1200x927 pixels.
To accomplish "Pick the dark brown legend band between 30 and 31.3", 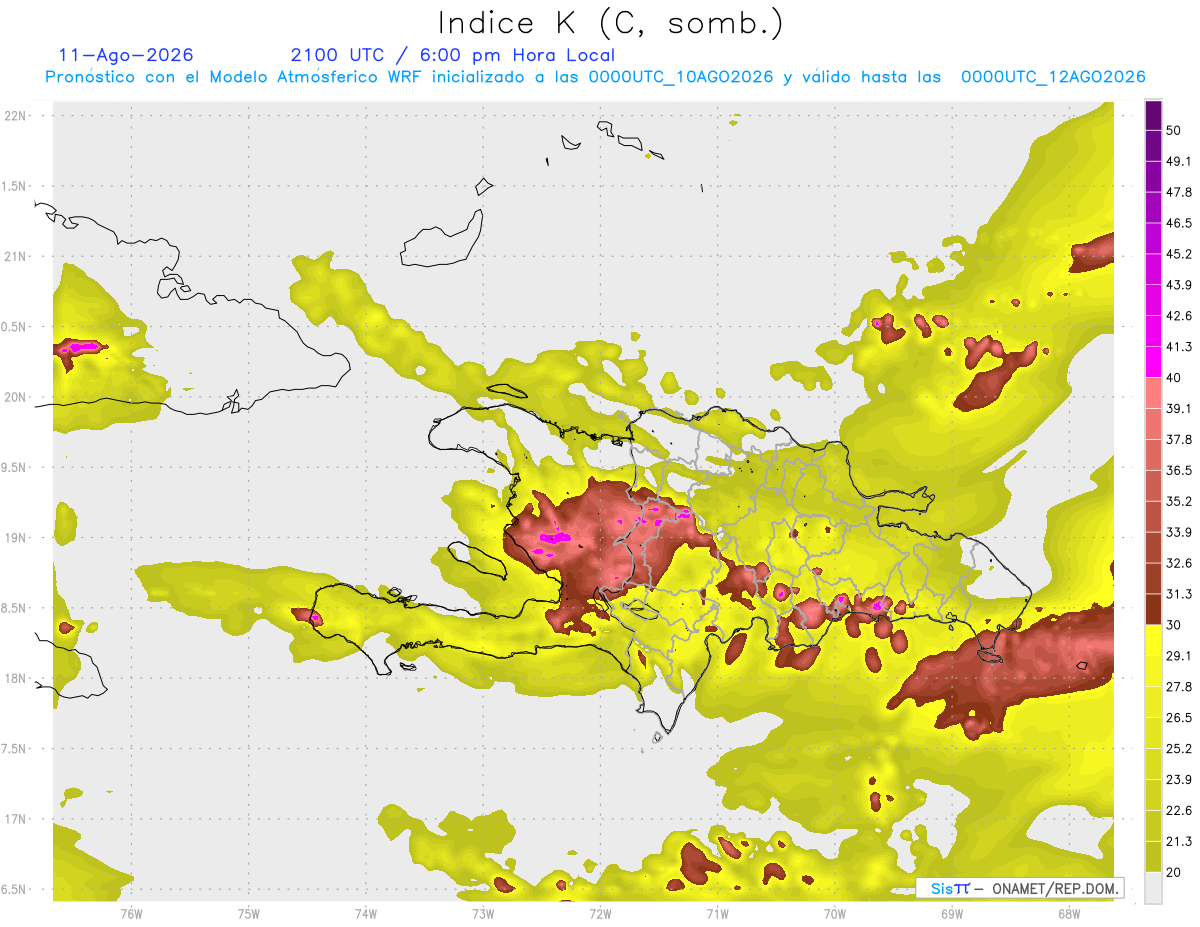I will 1153,610.
